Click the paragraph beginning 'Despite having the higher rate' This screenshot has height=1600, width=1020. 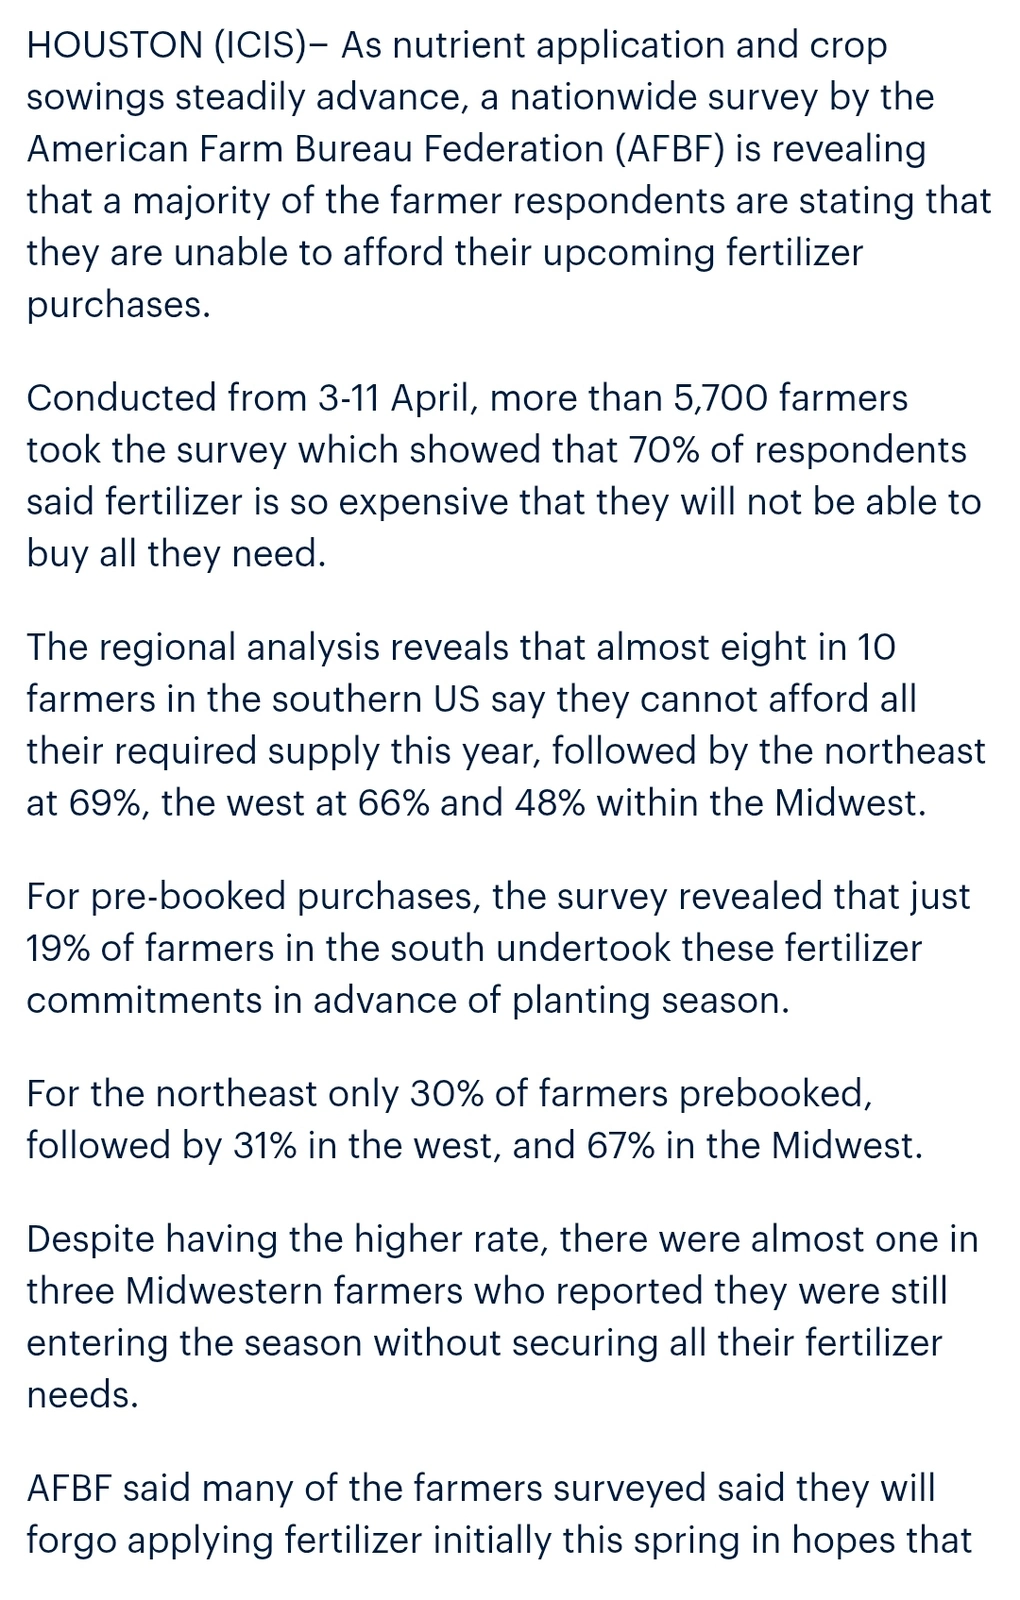(x=502, y=1316)
